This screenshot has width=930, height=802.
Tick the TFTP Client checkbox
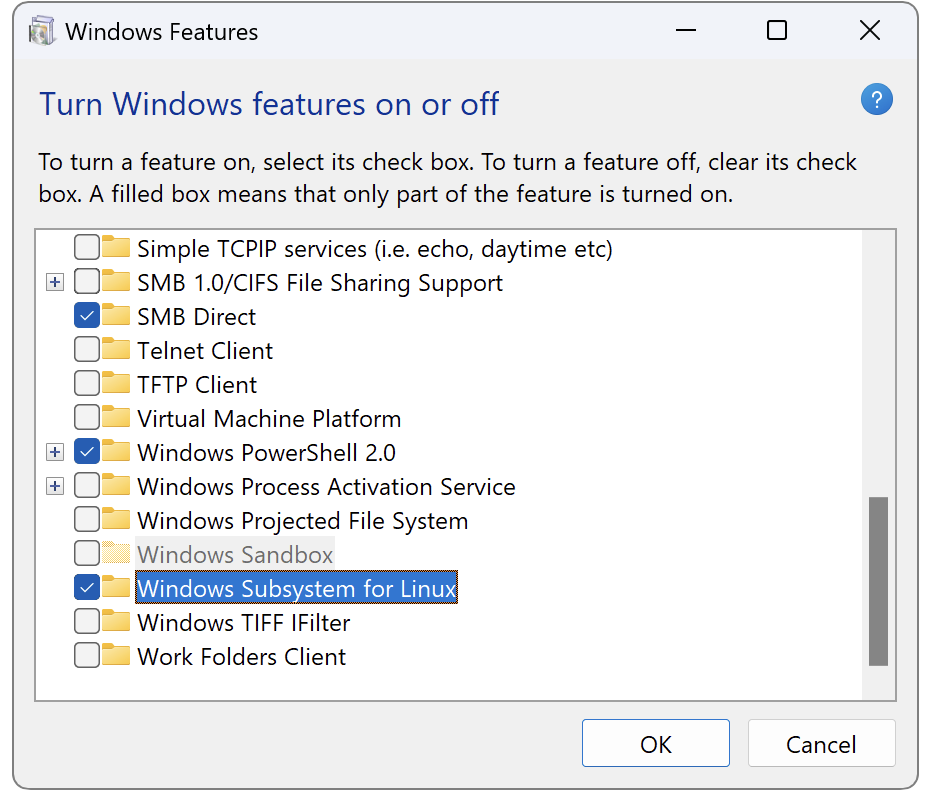[87, 383]
